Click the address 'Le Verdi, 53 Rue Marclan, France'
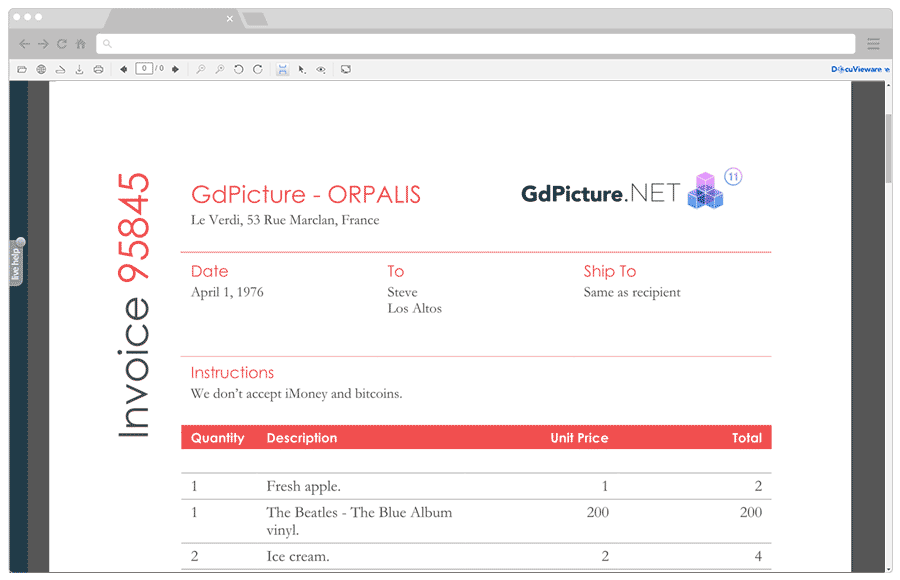 pos(285,220)
